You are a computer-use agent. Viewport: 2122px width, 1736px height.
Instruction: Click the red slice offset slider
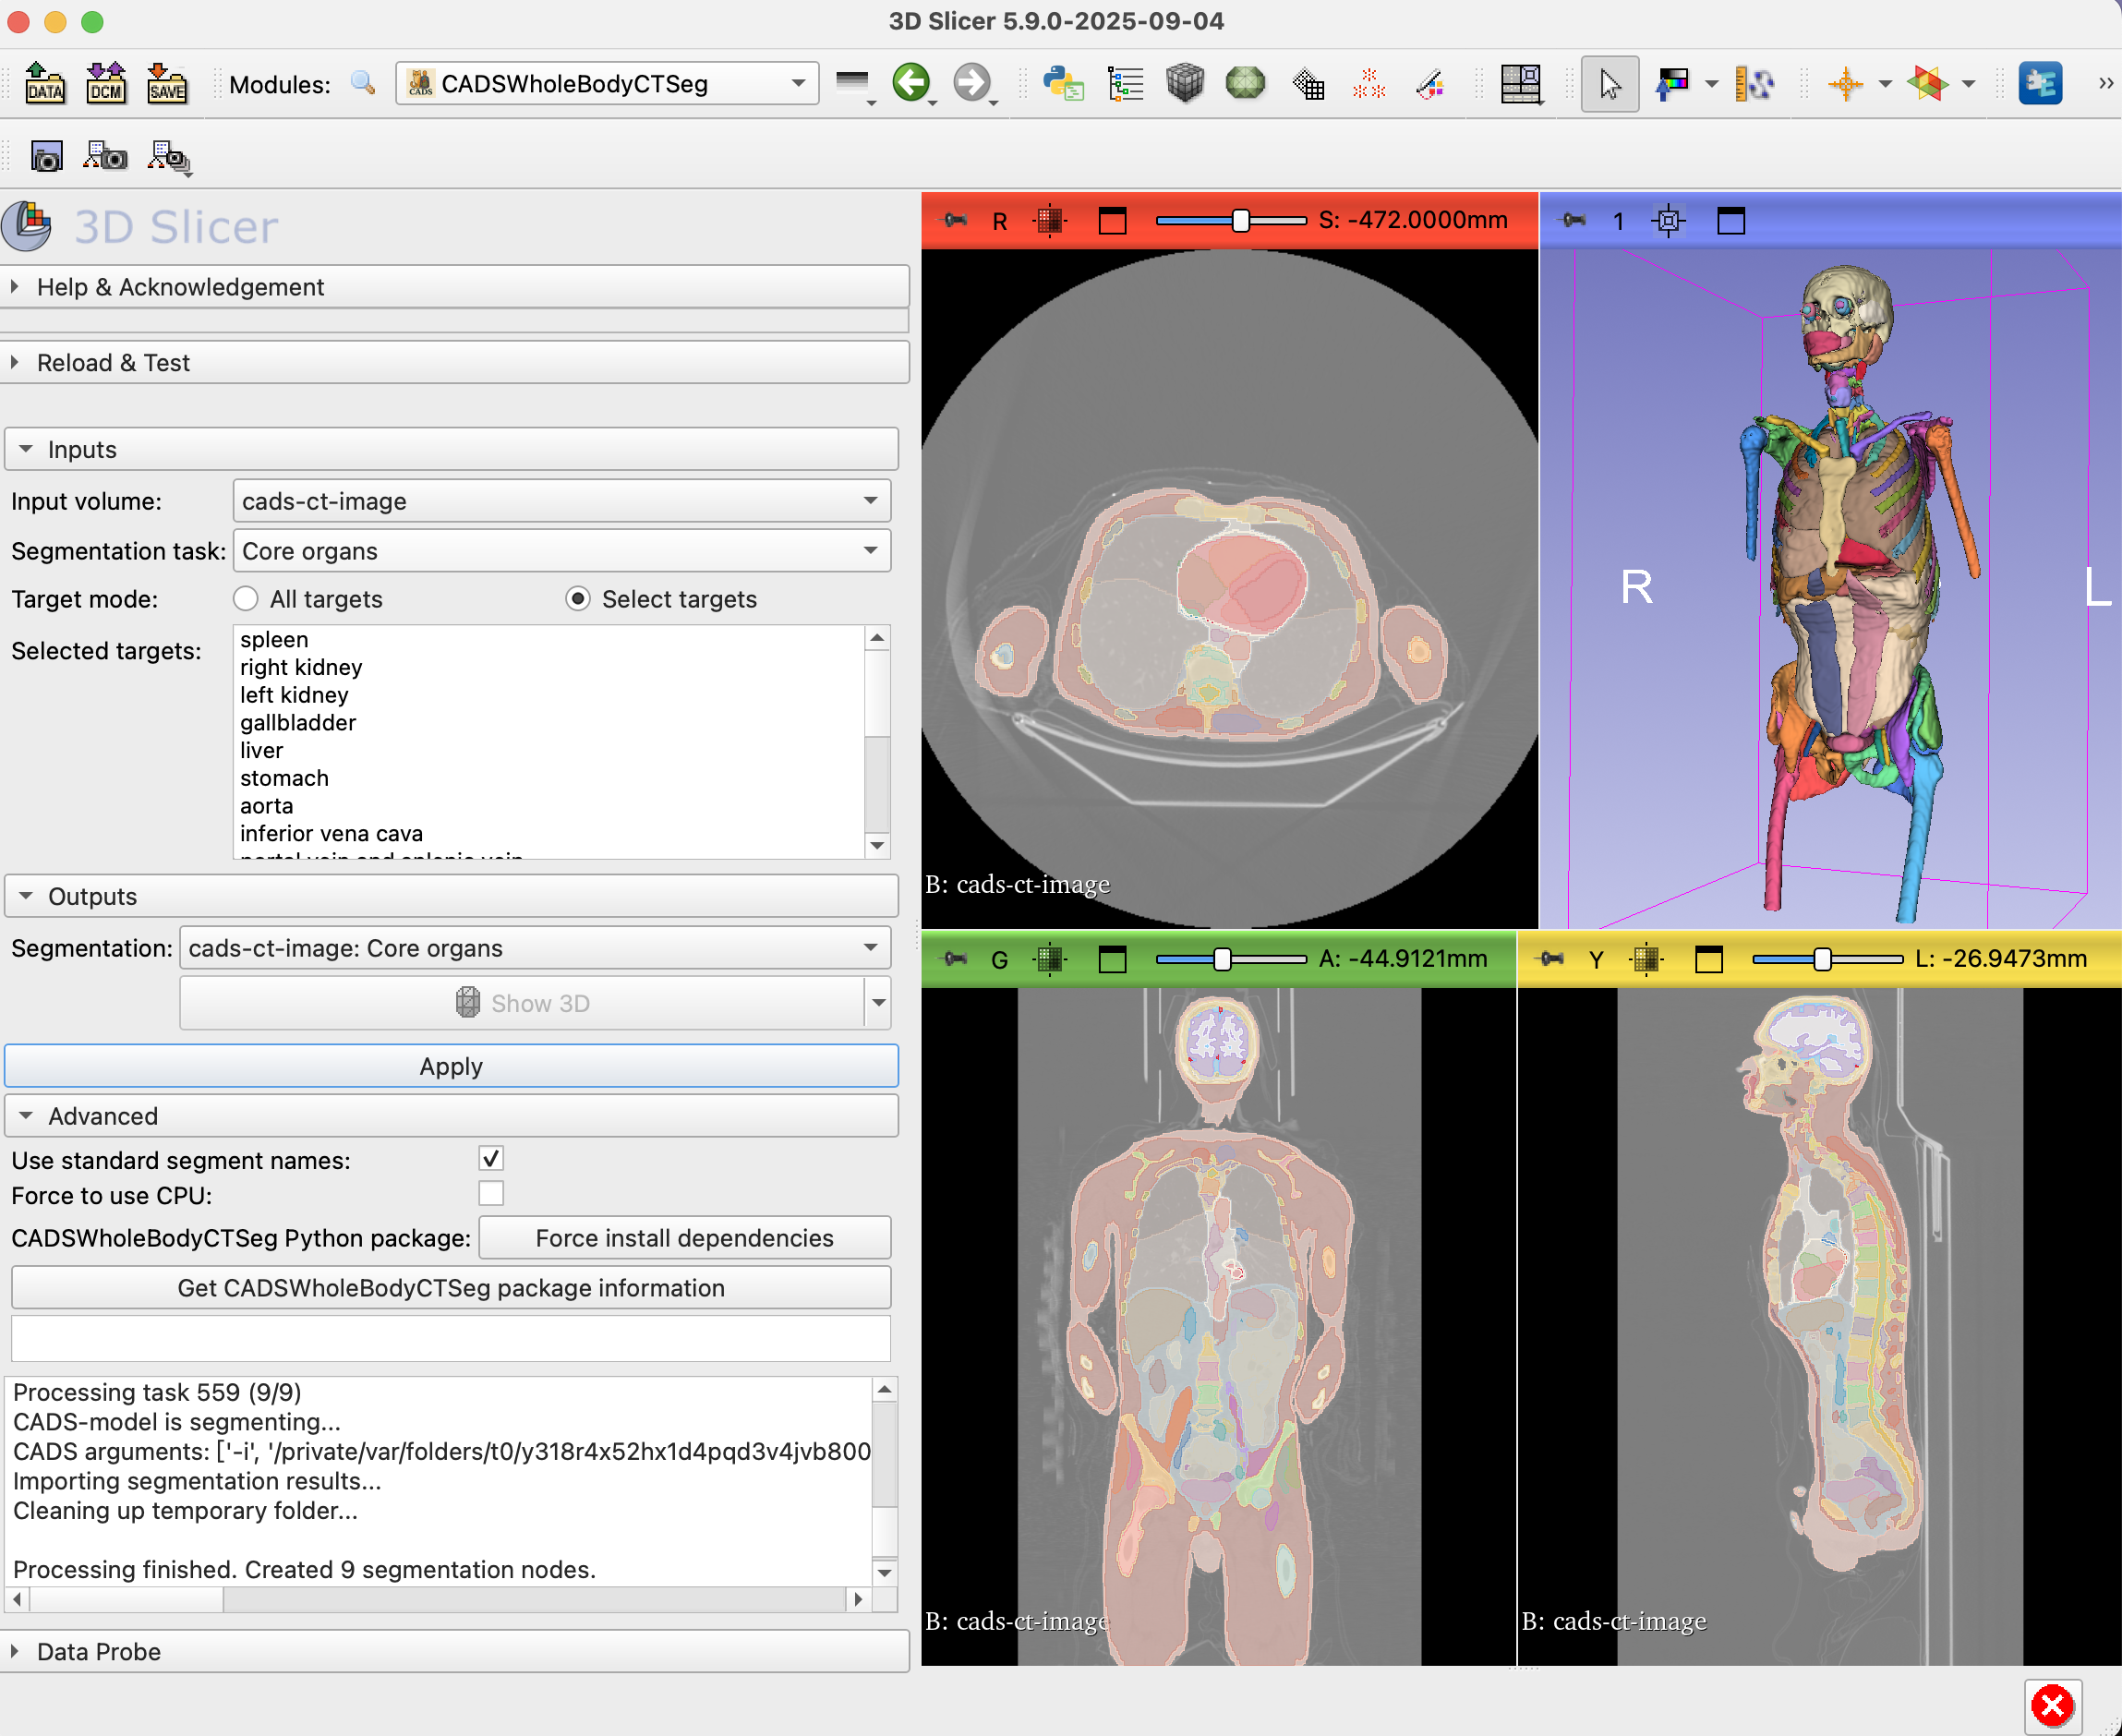coord(1240,220)
